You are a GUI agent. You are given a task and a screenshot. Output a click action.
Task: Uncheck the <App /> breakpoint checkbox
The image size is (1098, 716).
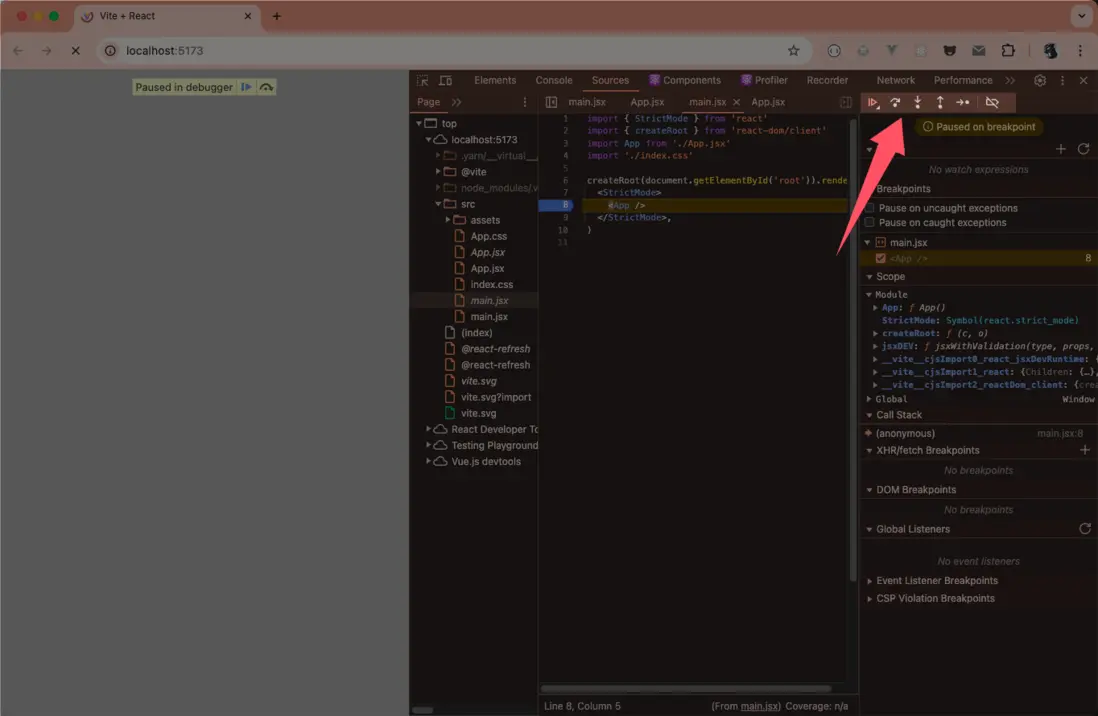pyautogui.click(x=880, y=258)
